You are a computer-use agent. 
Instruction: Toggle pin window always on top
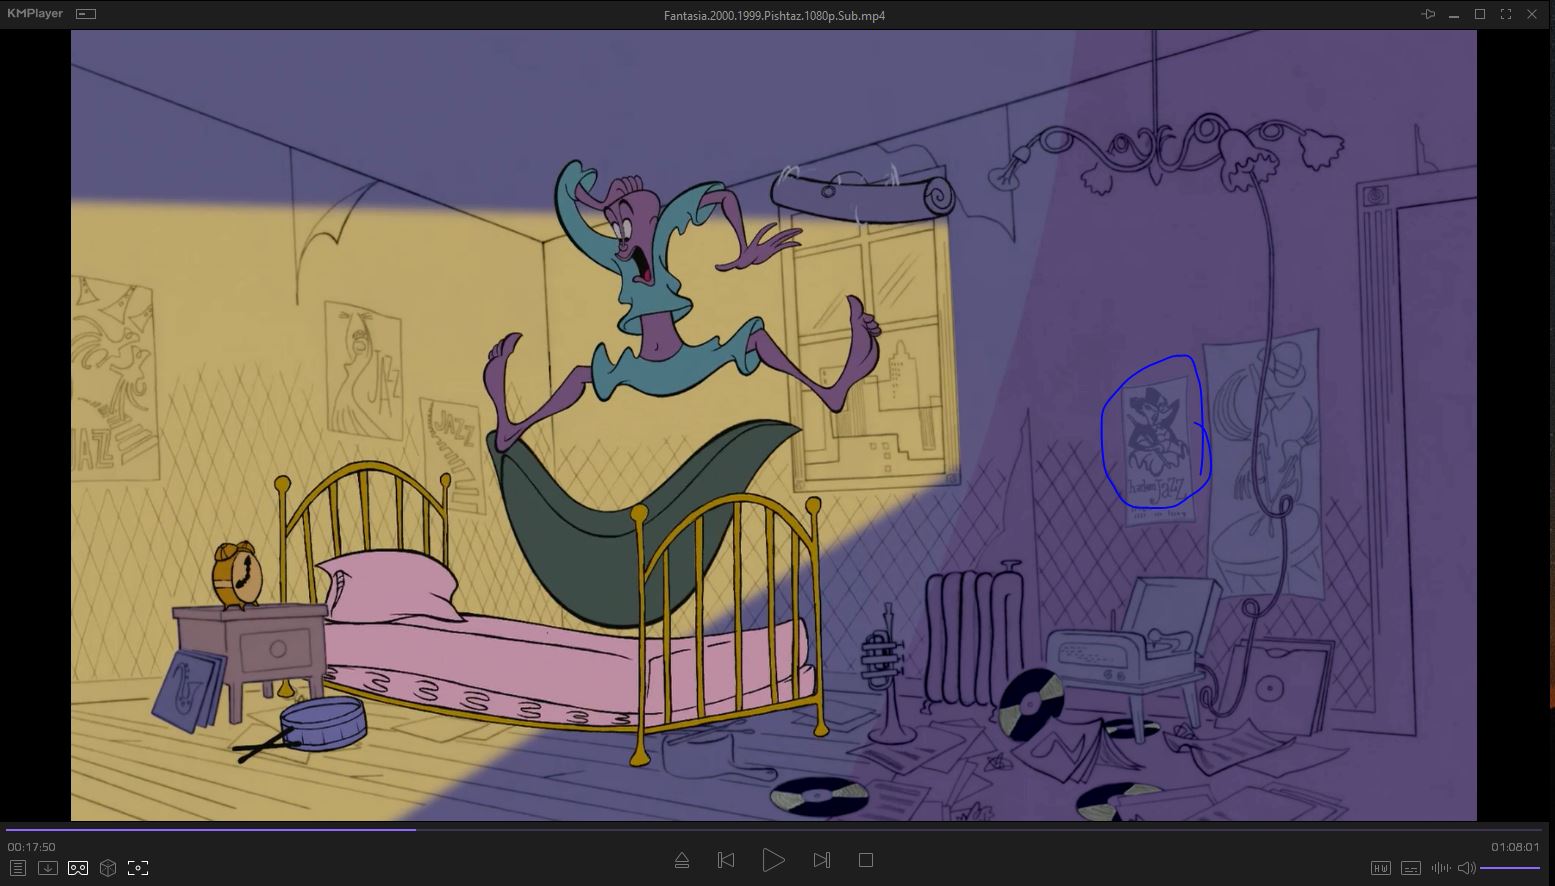pos(1428,14)
